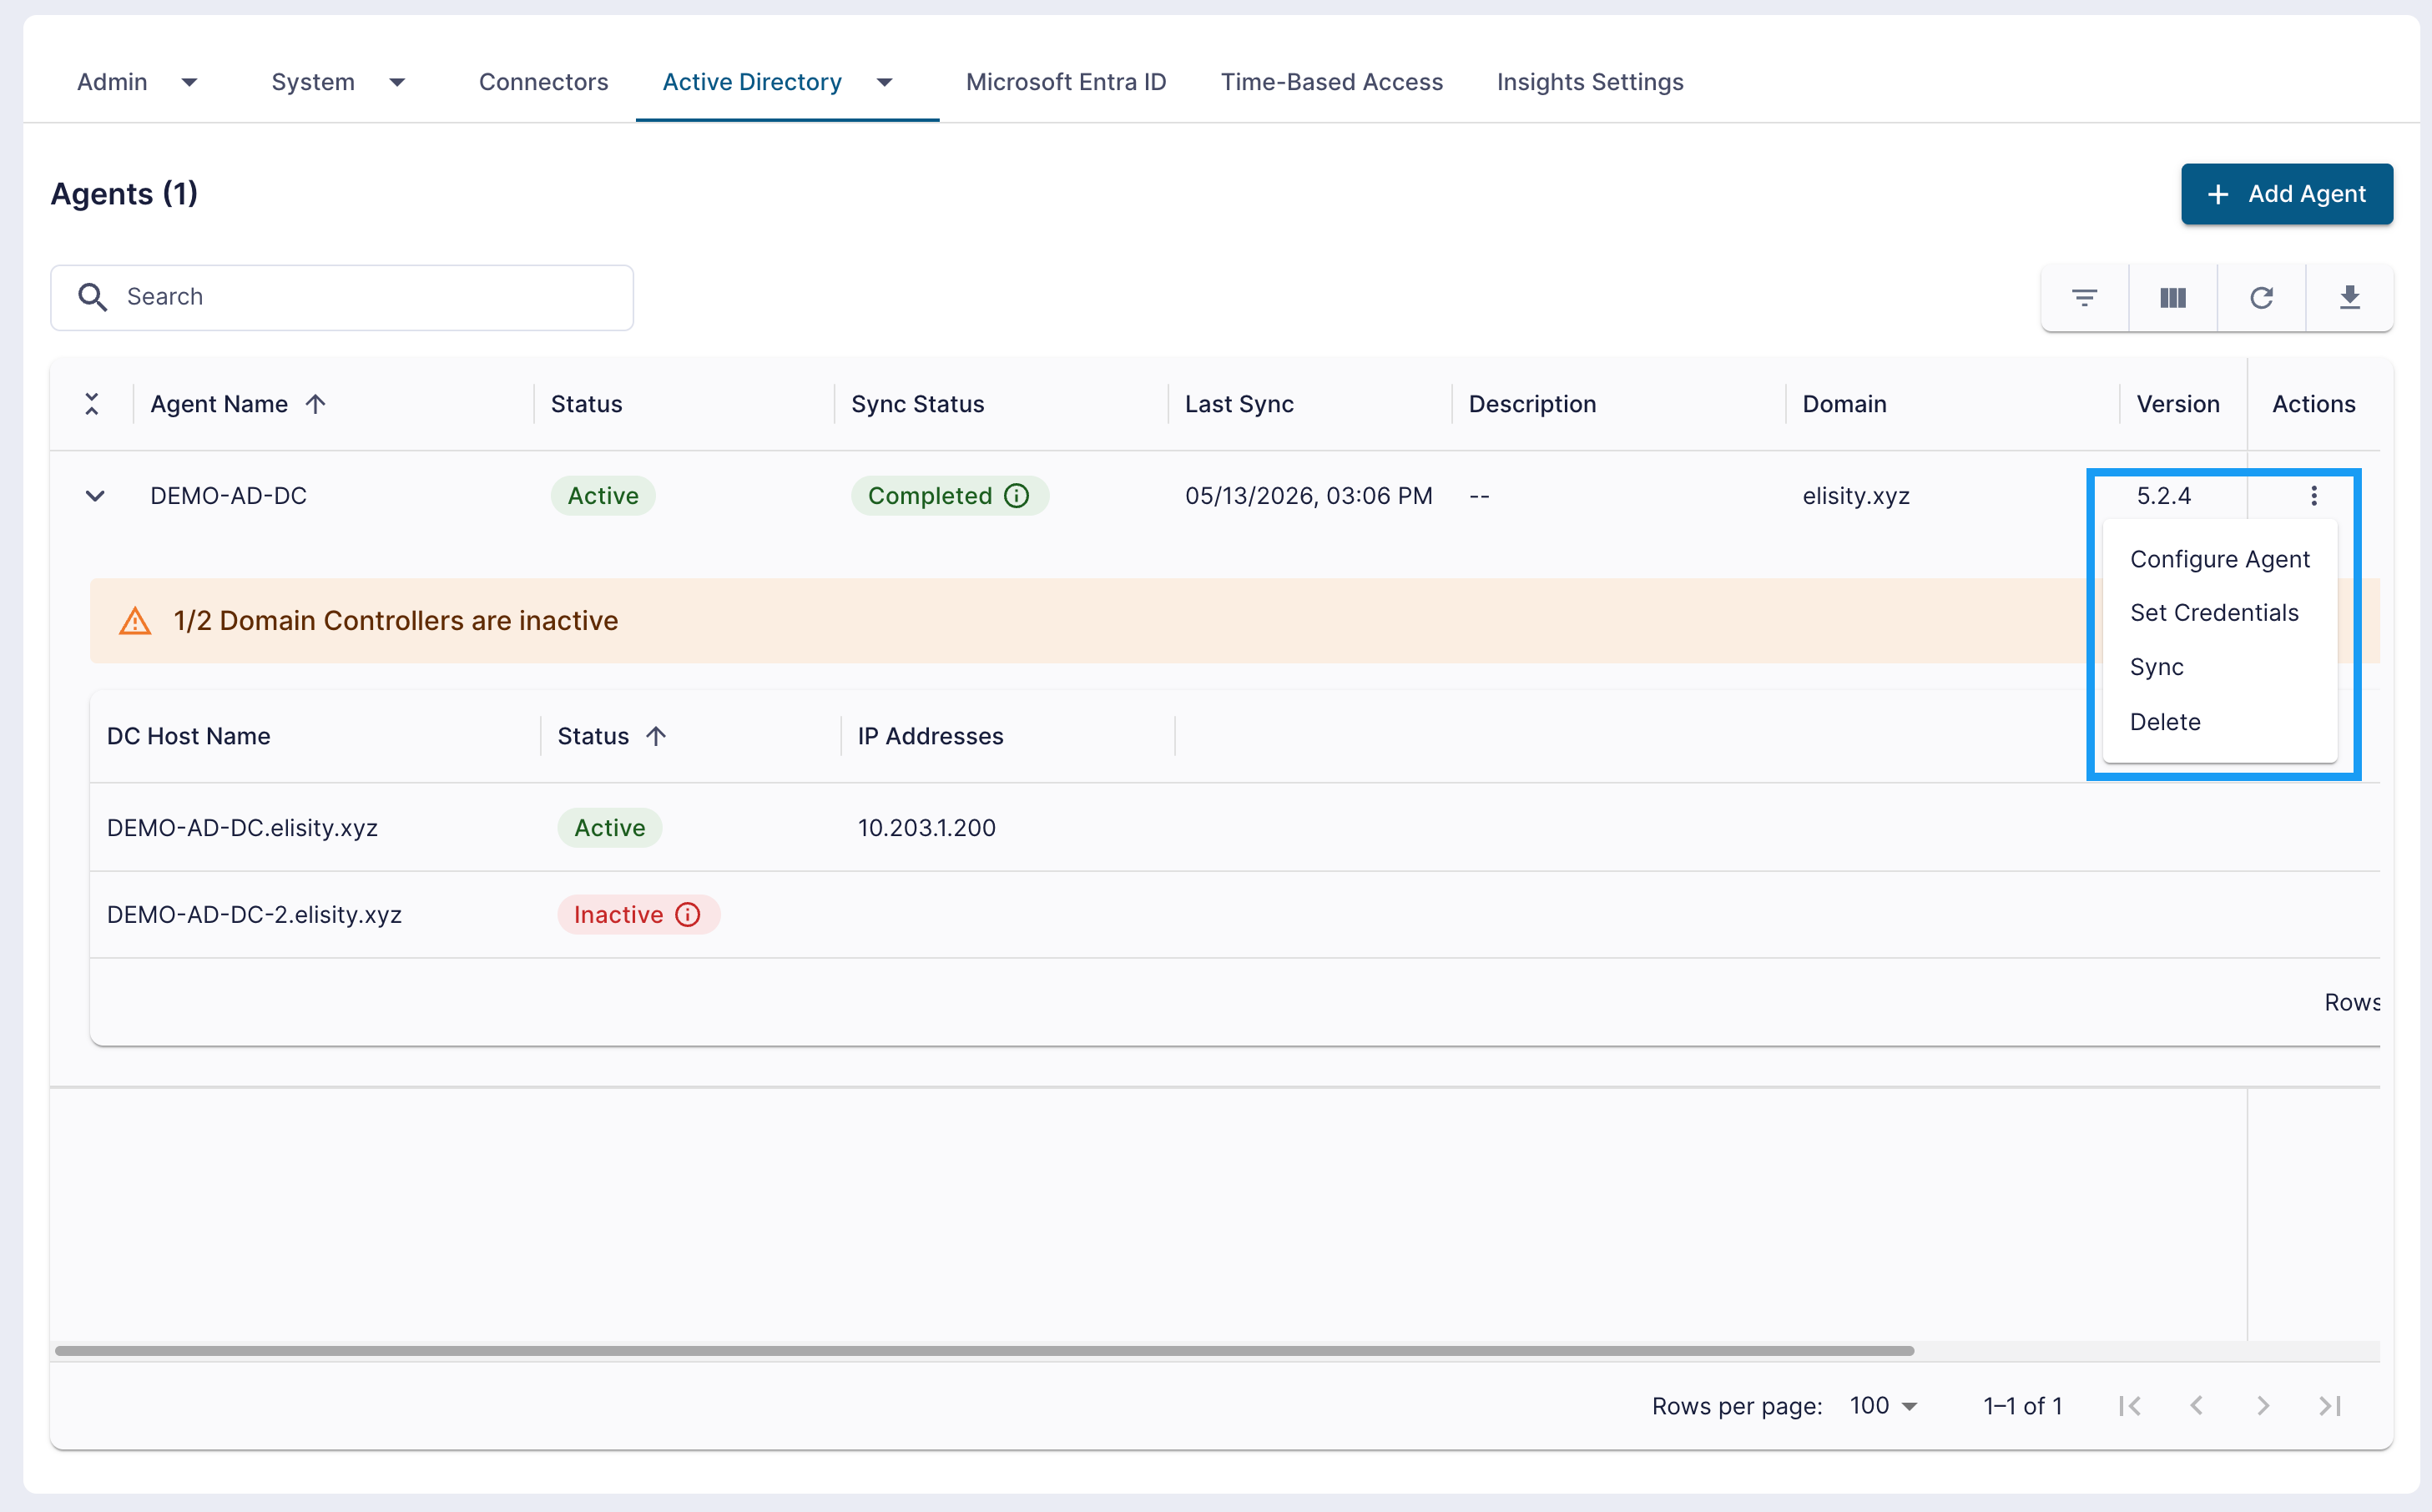Click the Add Agent button
This screenshot has height=1512, width=2432.
(x=2286, y=194)
